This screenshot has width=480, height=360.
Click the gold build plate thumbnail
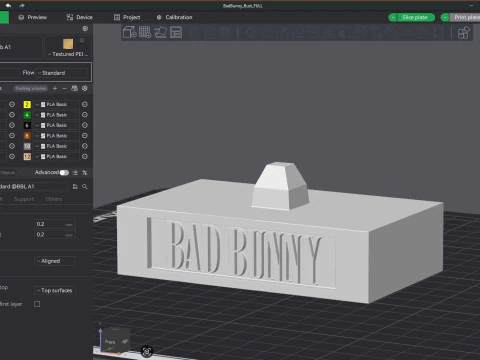68,44
